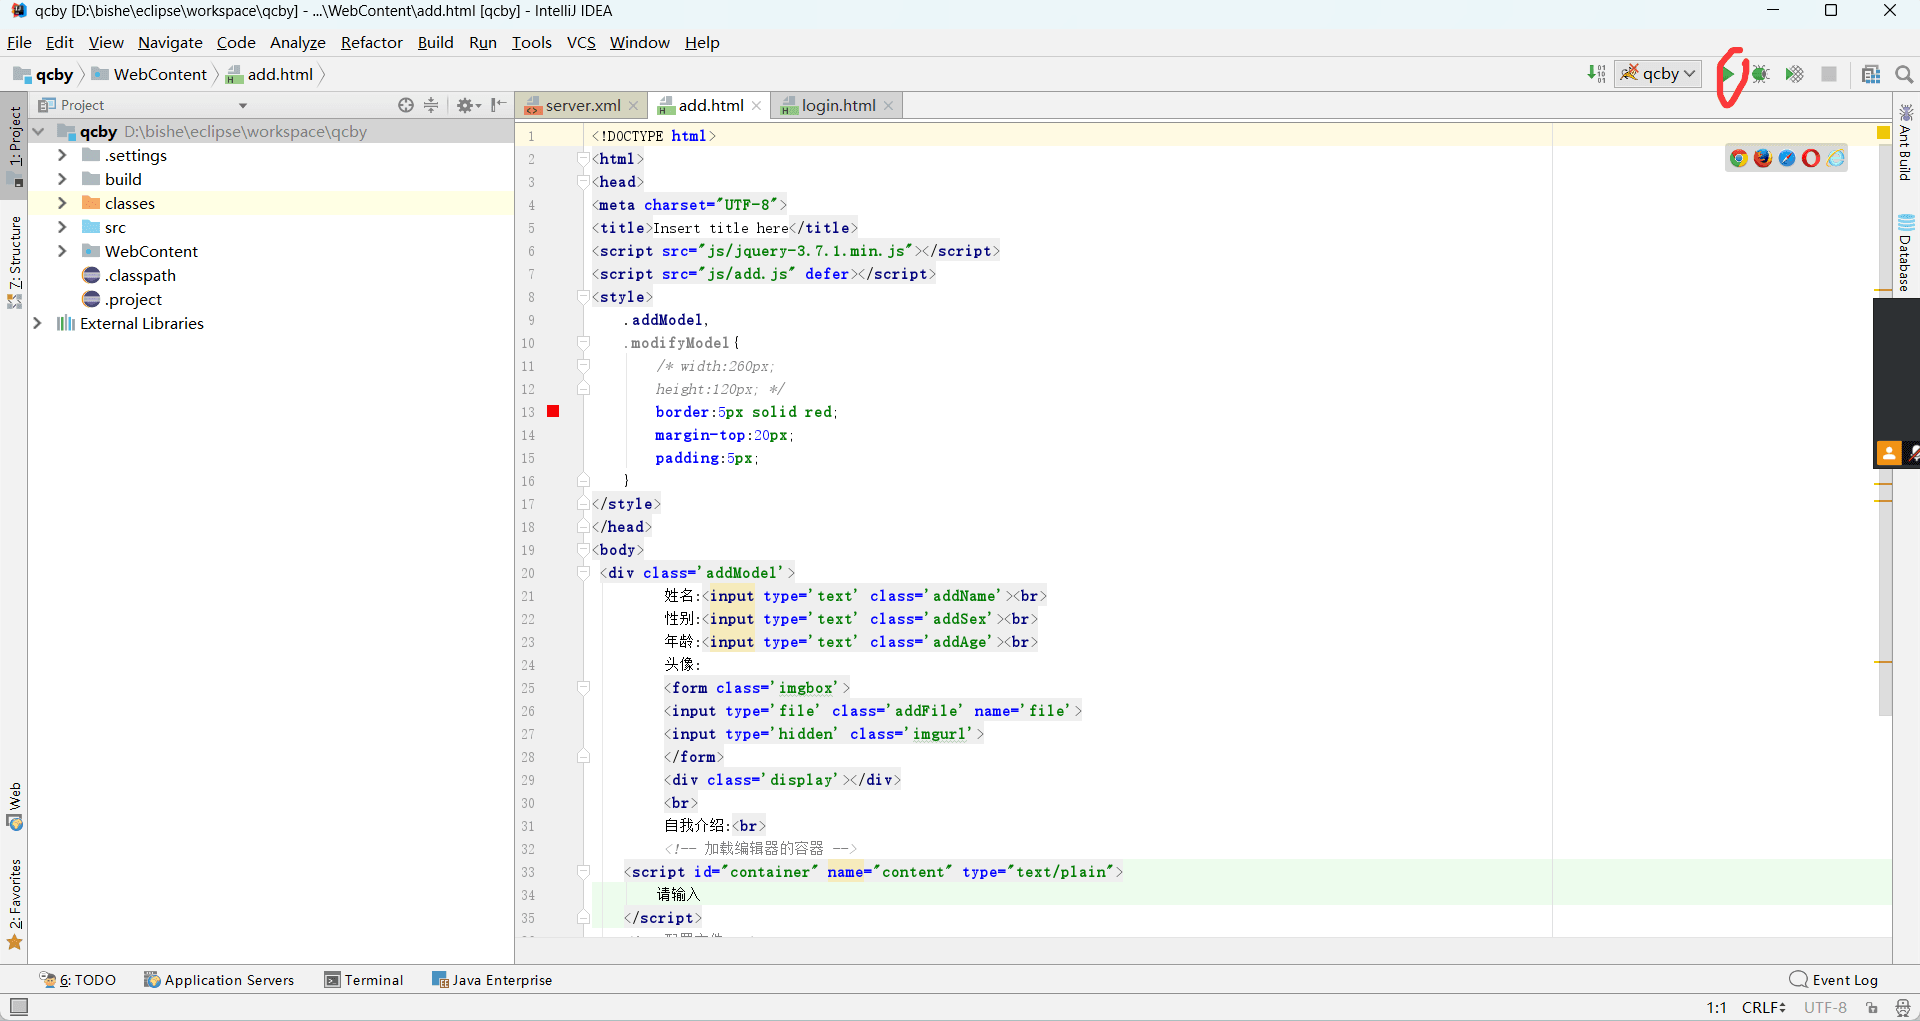Open Application Servers tool window
This screenshot has width=1920, height=1021.
219,980
